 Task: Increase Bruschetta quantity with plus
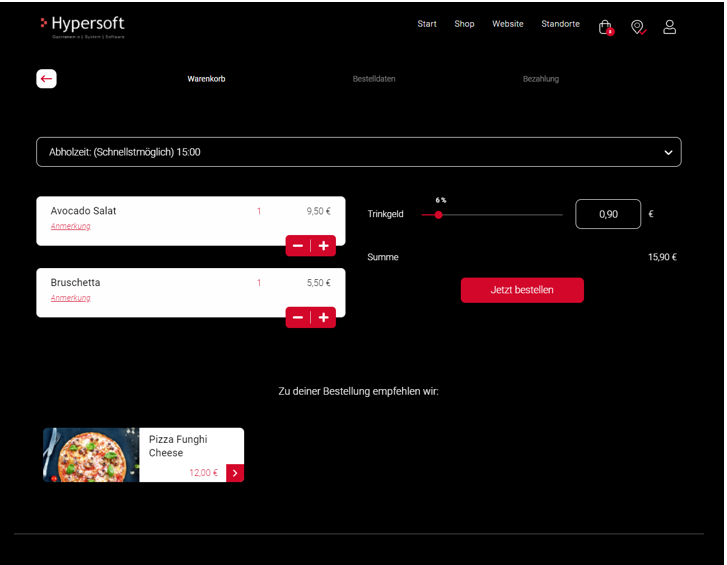point(323,318)
